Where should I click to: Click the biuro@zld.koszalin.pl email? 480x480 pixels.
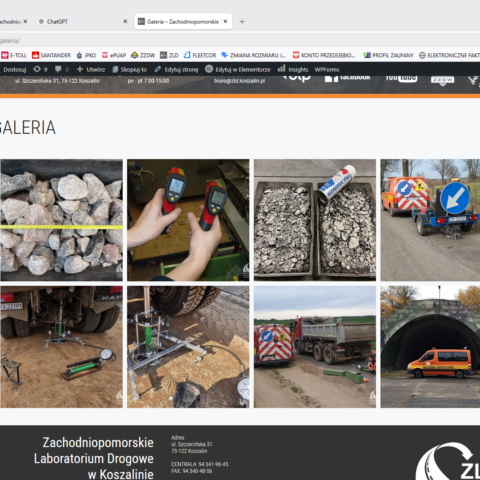click(240, 81)
